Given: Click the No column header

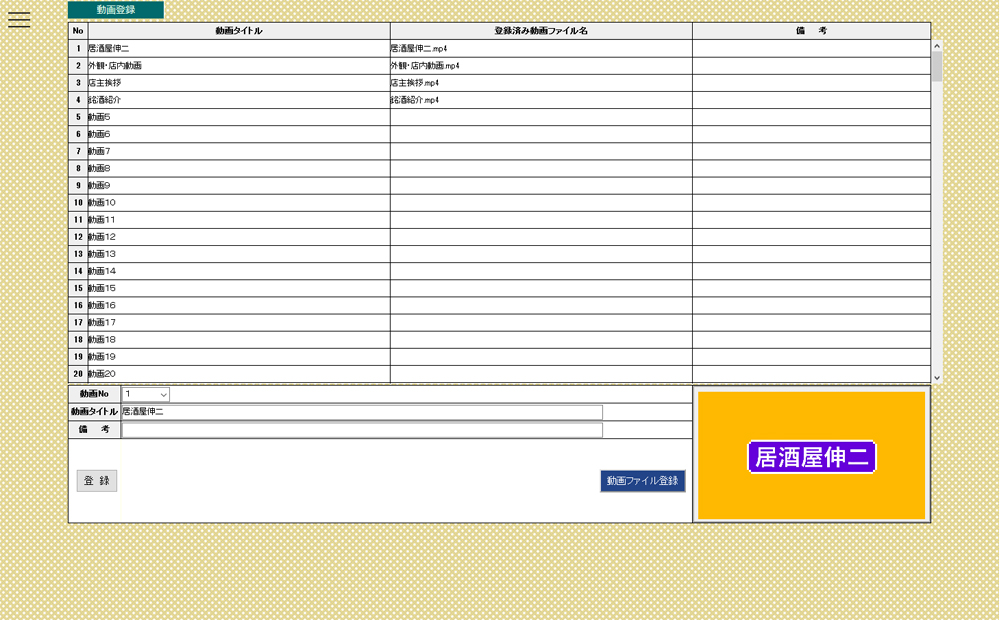Looking at the screenshot, I should [x=78, y=31].
